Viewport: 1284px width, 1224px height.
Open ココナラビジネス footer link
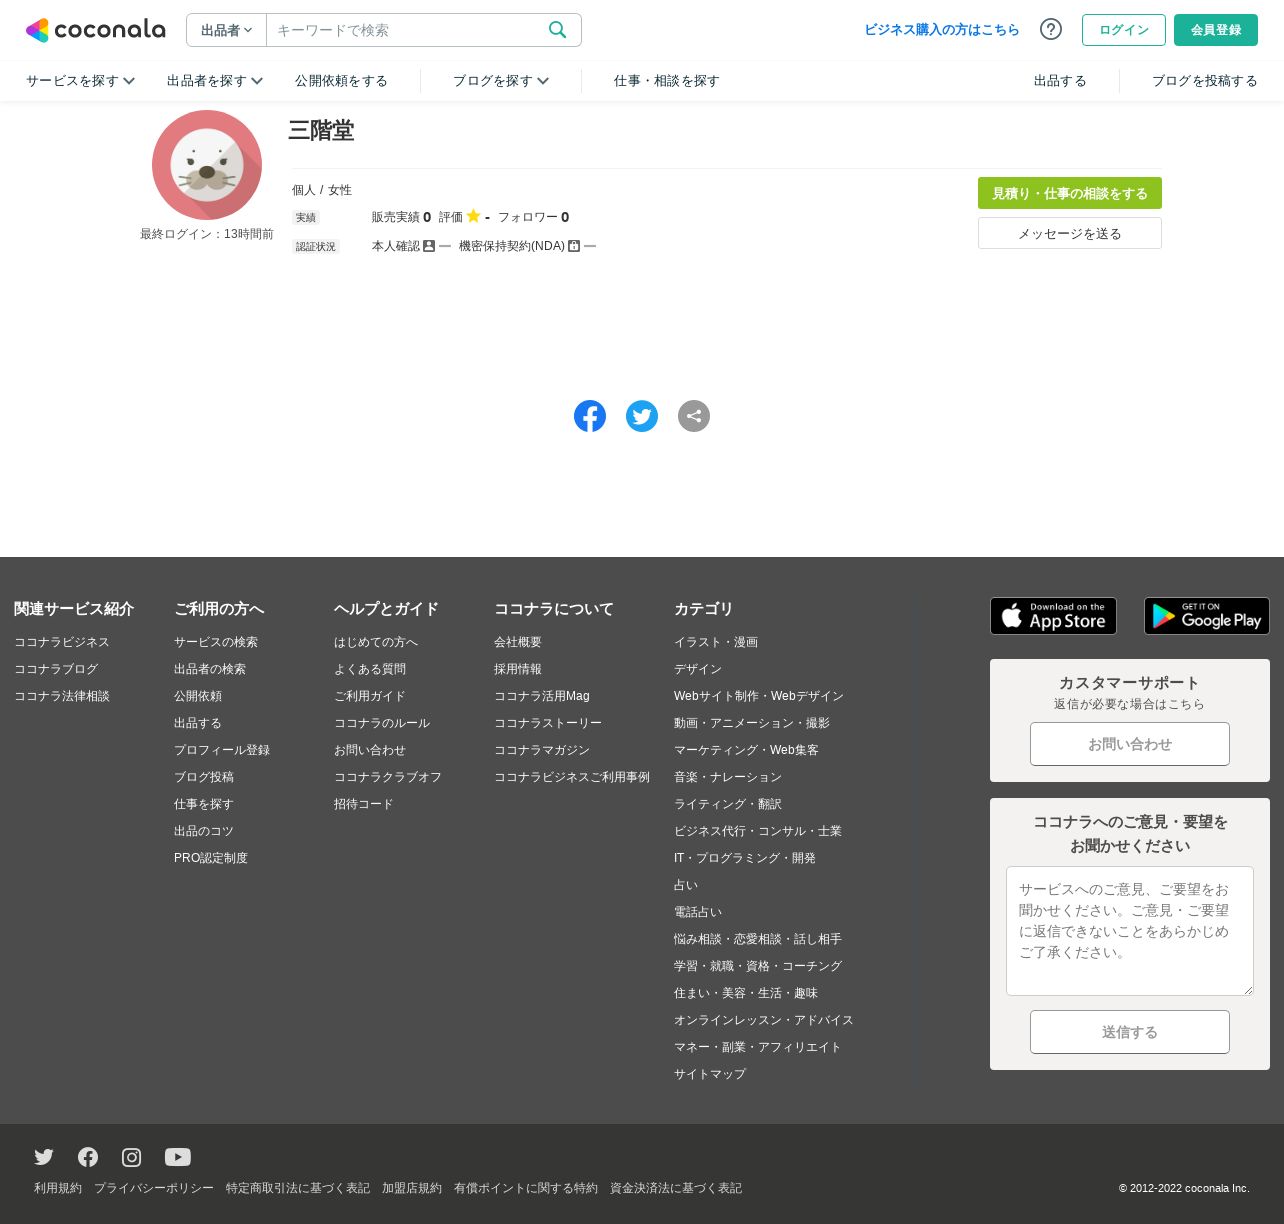coord(62,642)
